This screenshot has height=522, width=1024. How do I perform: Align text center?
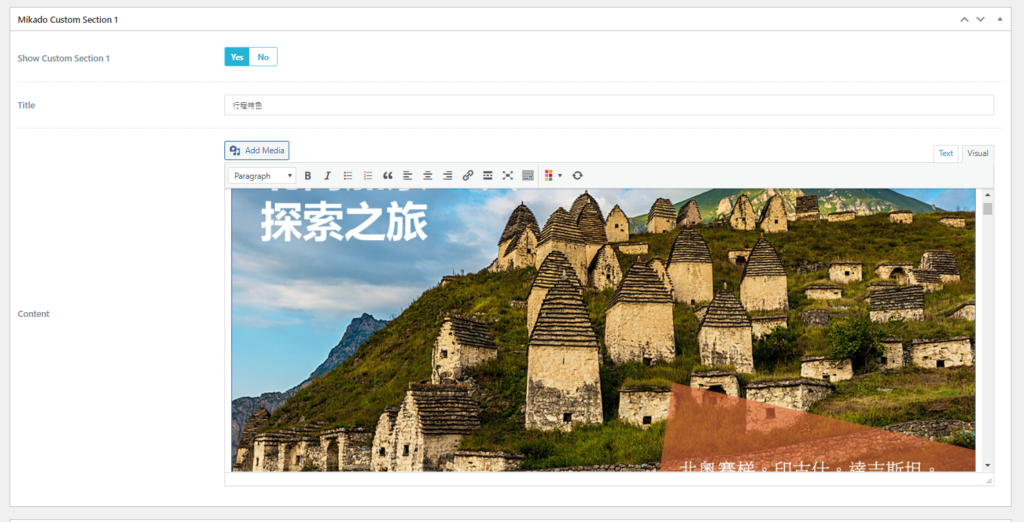(x=428, y=176)
